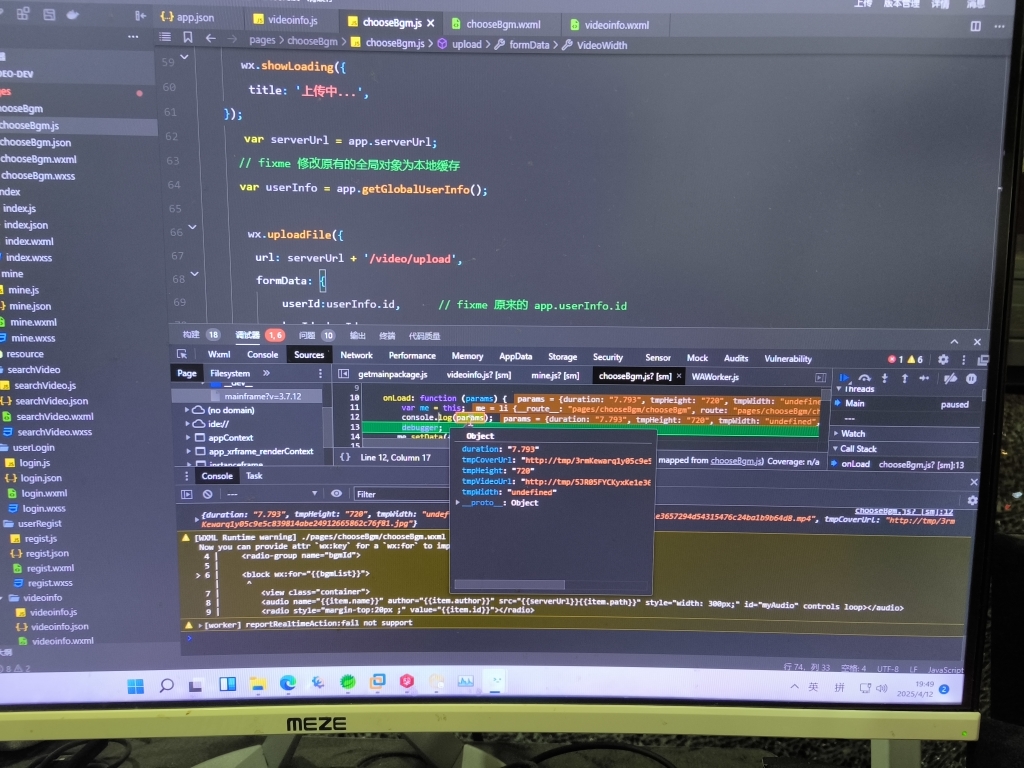Toggle Pause on exceptions icon

click(971, 378)
